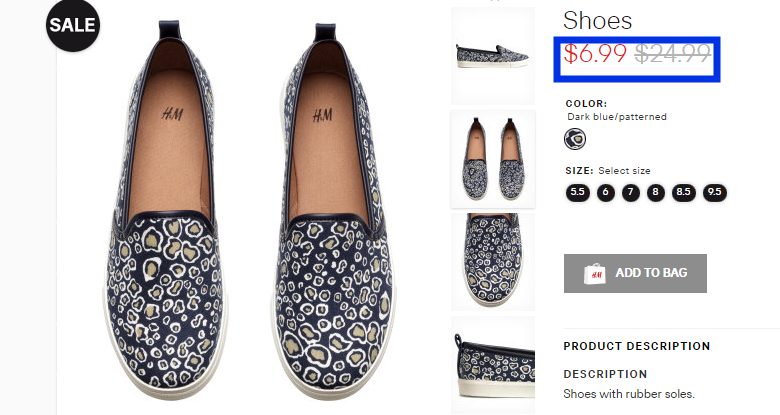Select size 5.5
The width and height of the screenshot is (780, 415).
pyautogui.click(x=578, y=193)
